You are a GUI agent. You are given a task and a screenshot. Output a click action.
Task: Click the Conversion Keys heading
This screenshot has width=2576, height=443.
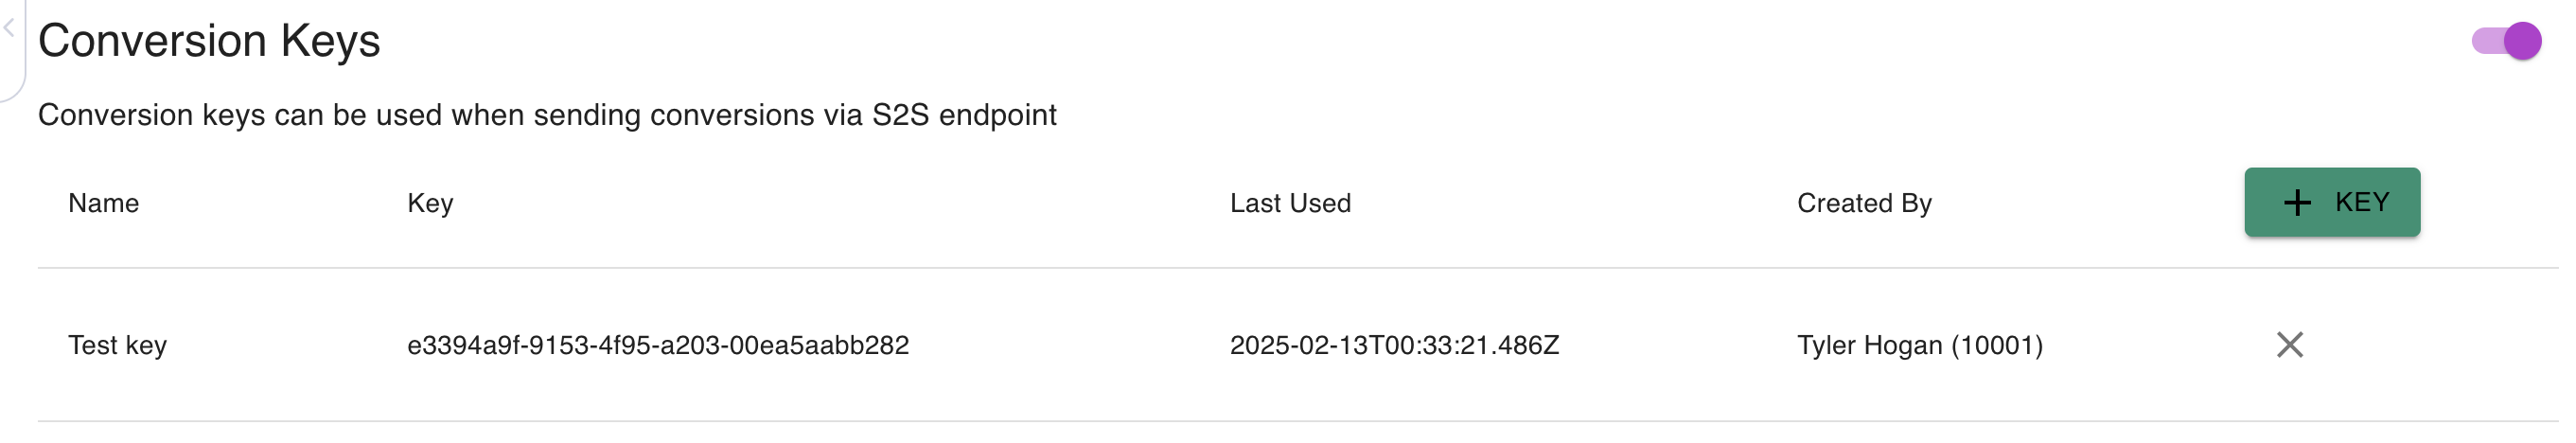click(x=209, y=41)
